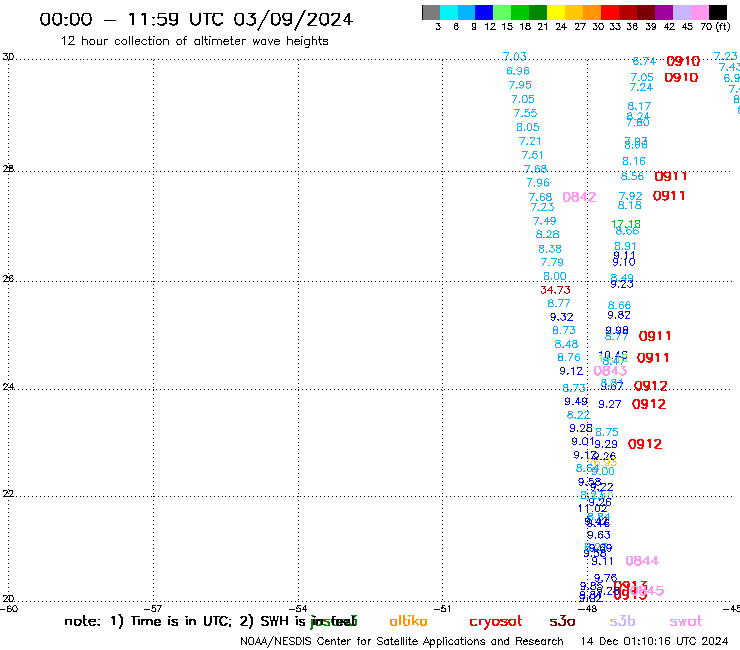Click the wave height 7.21
This screenshot has width=740, height=650.
point(530,141)
